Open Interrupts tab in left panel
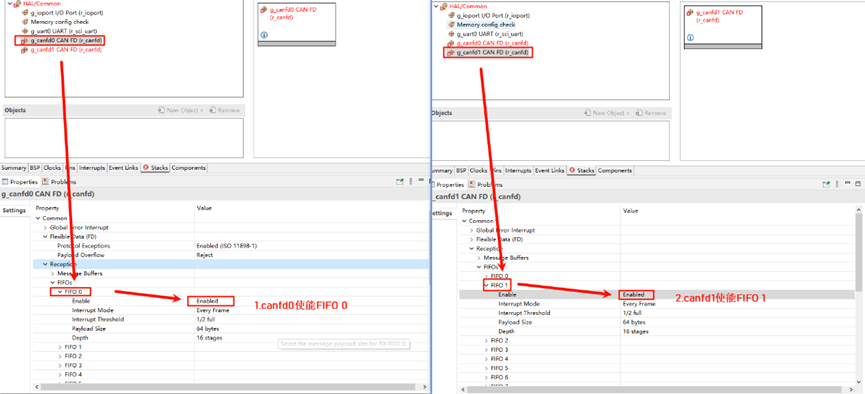This screenshot has width=865, height=394. (x=92, y=168)
